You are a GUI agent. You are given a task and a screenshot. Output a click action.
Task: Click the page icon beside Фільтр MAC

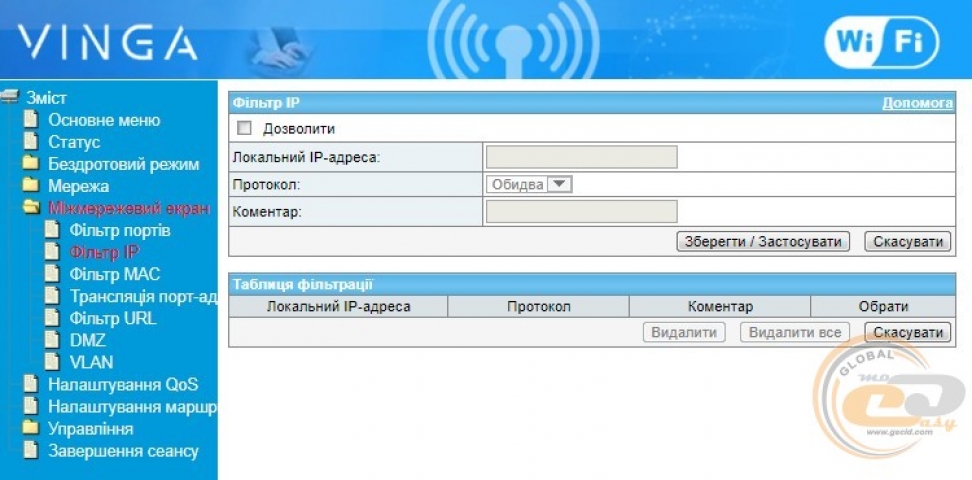tap(53, 273)
